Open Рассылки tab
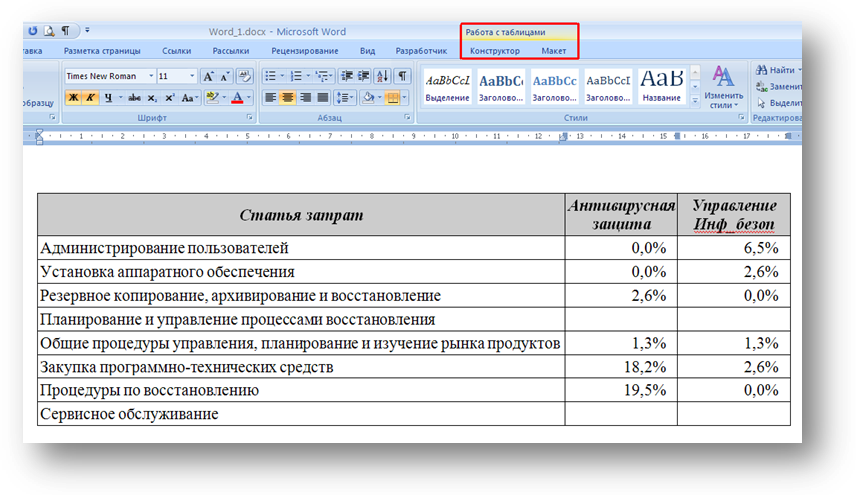The width and height of the screenshot is (856, 495). pyautogui.click(x=231, y=51)
